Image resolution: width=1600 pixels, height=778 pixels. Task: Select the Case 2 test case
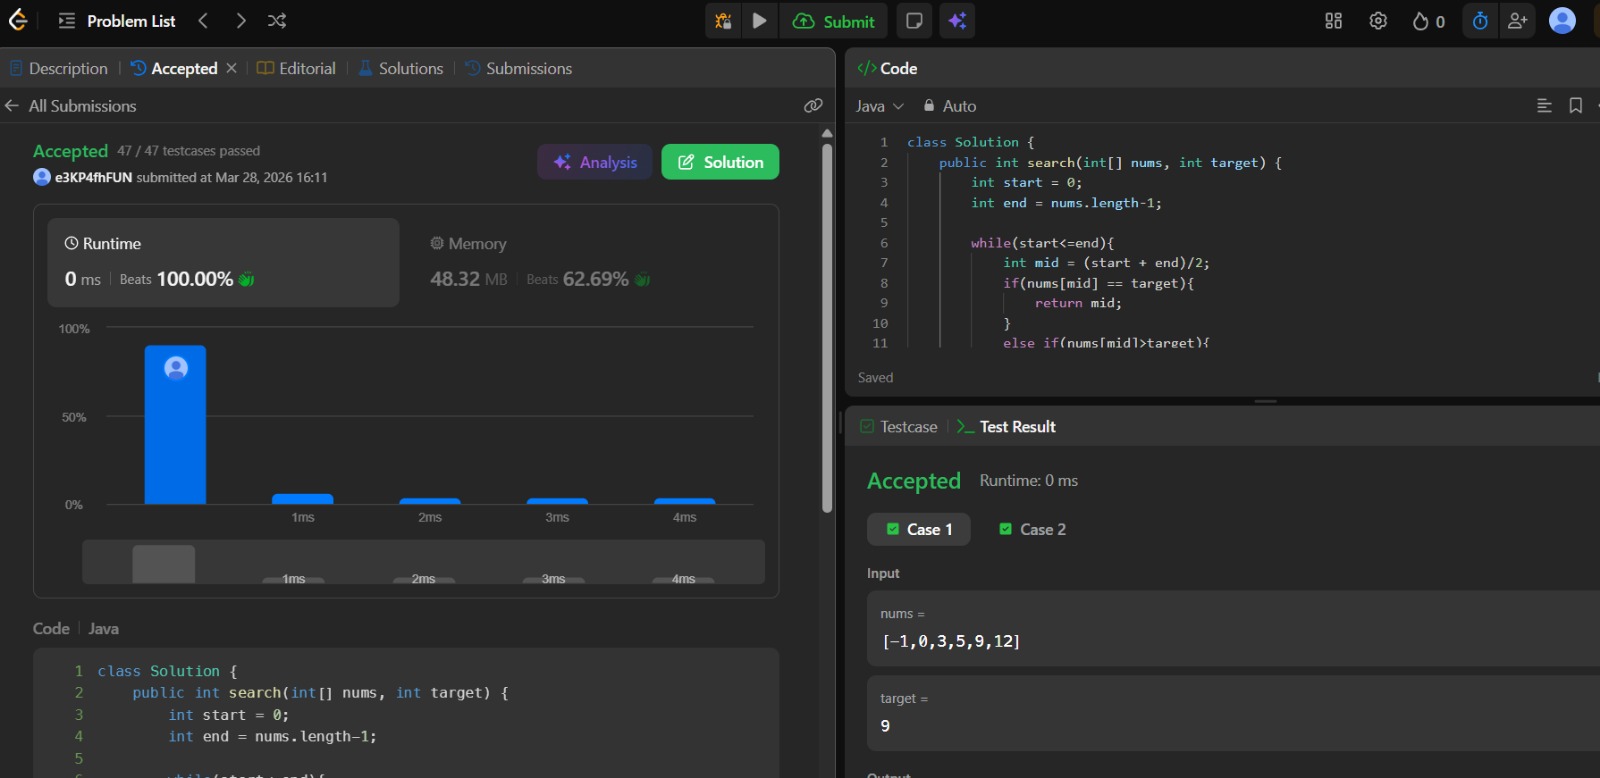click(1033, 529)
